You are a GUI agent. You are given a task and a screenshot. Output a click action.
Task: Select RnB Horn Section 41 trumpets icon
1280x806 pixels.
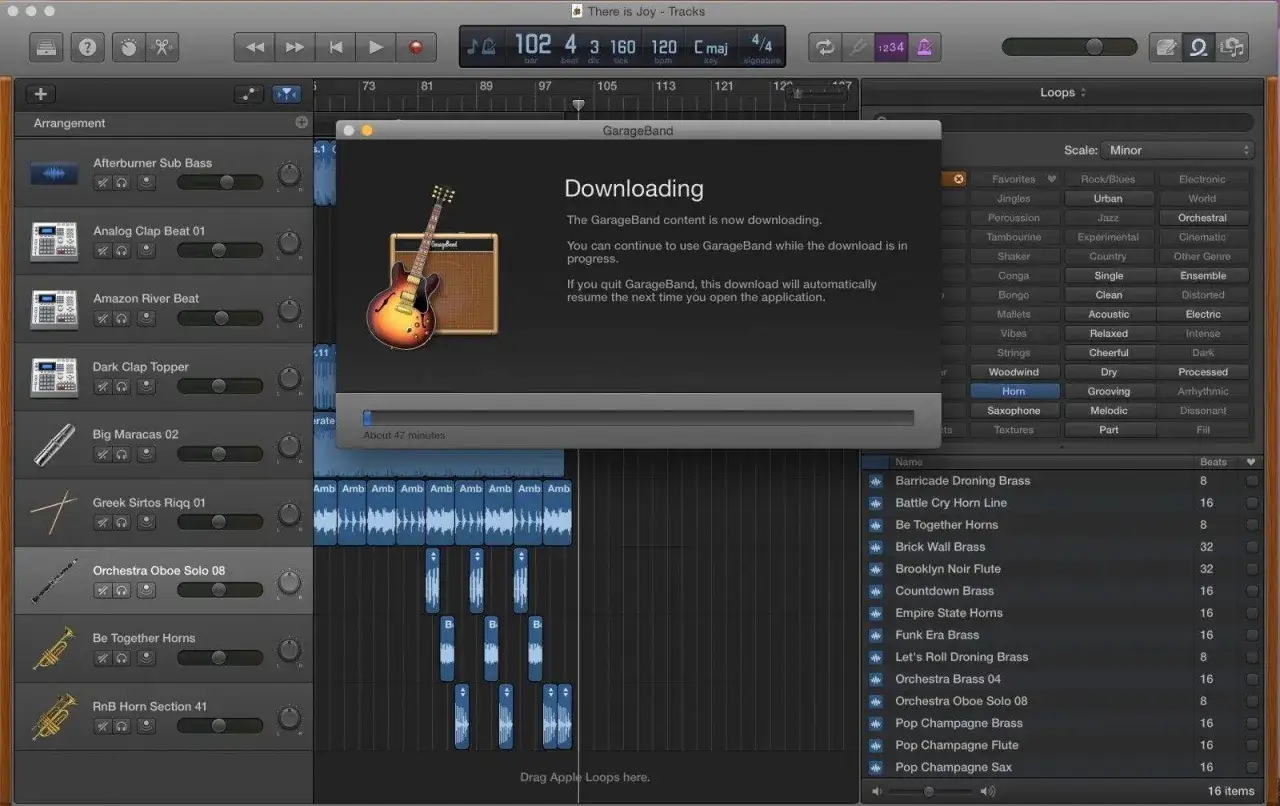click(55, 717)
